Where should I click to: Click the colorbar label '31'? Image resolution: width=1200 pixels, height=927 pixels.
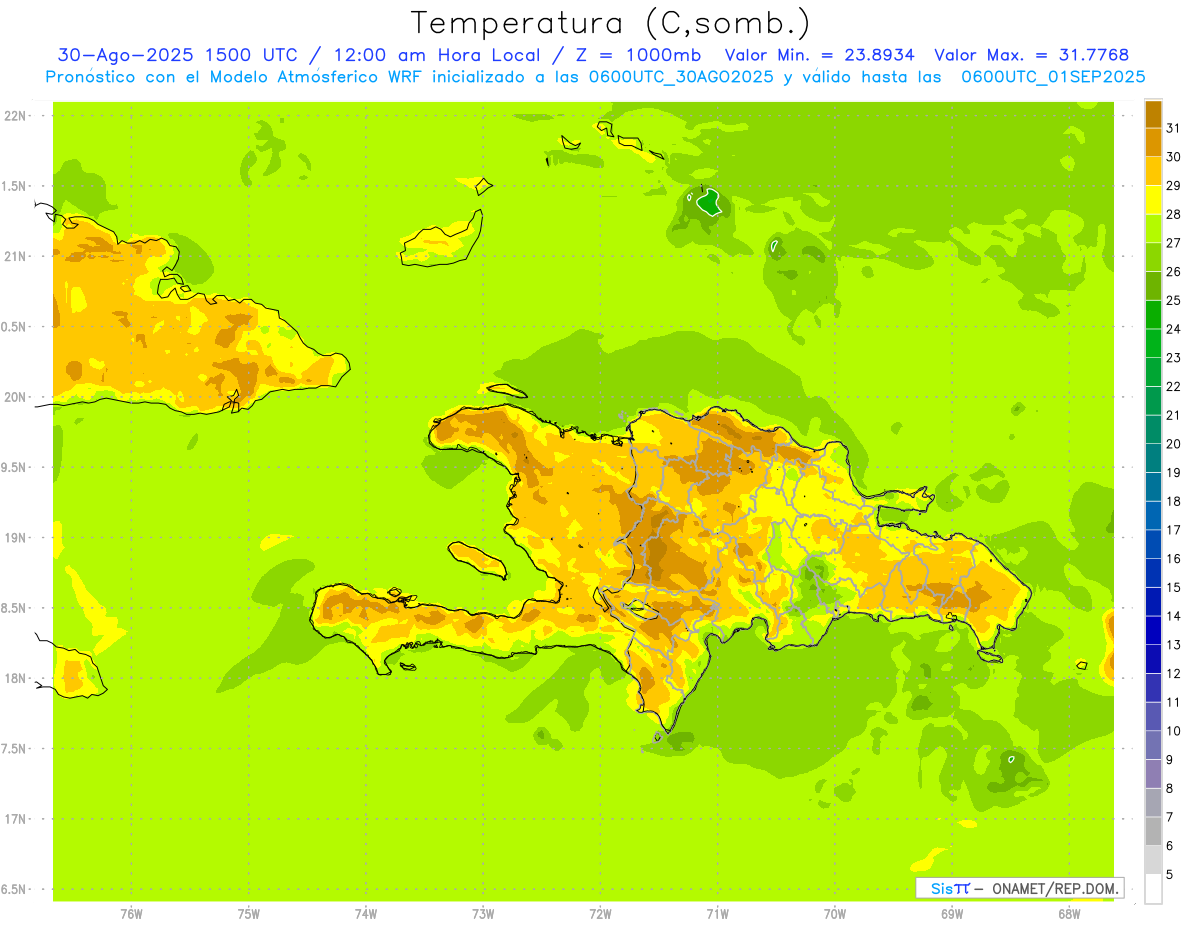(1174, 128)
